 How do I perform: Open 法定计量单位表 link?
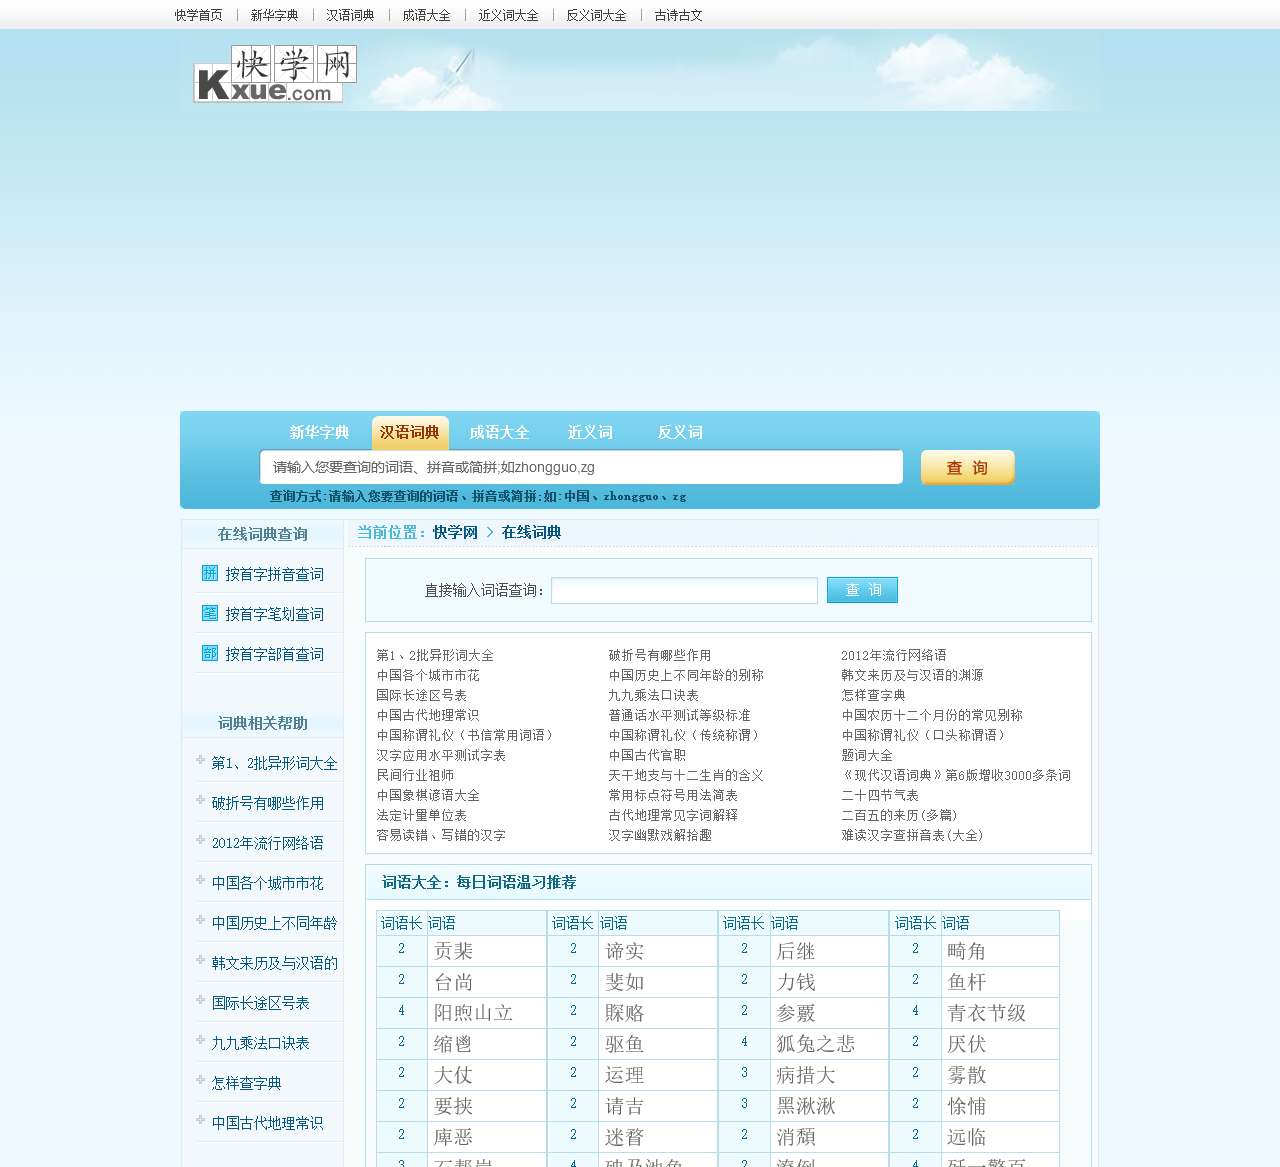pyautogui.click(x=421, y=815)
